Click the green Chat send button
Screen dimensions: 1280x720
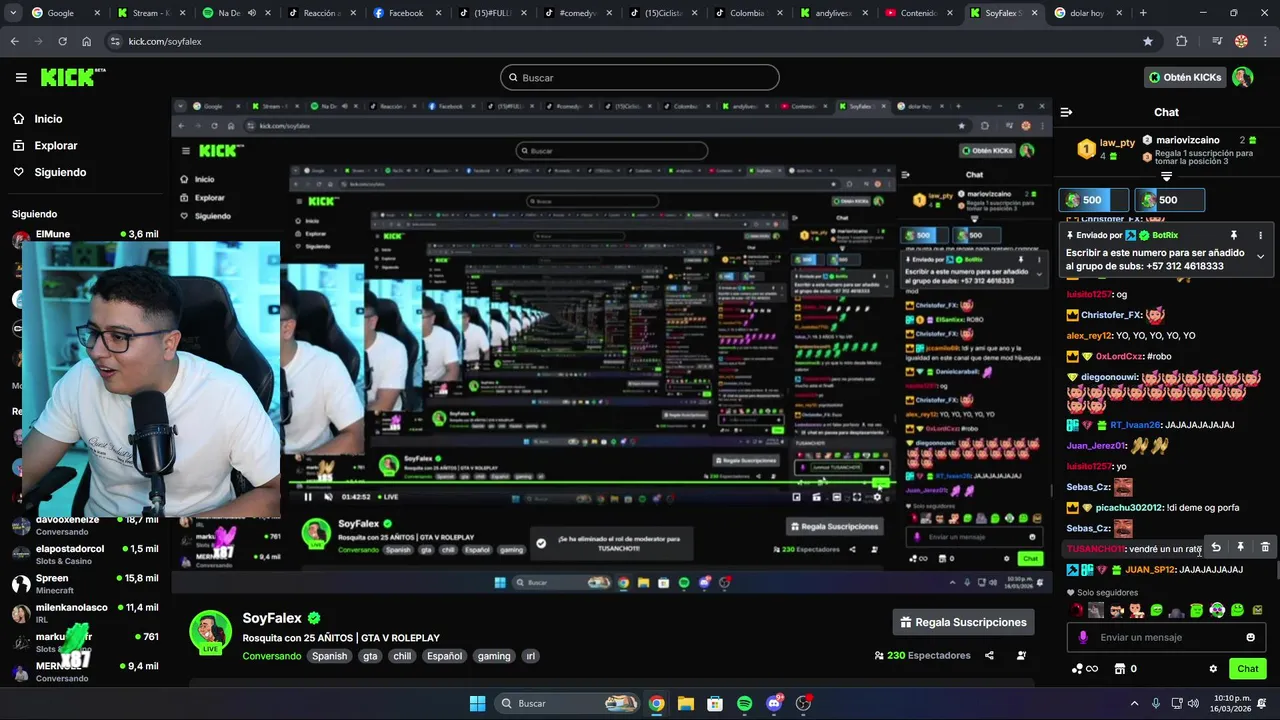coord(1248,669)
